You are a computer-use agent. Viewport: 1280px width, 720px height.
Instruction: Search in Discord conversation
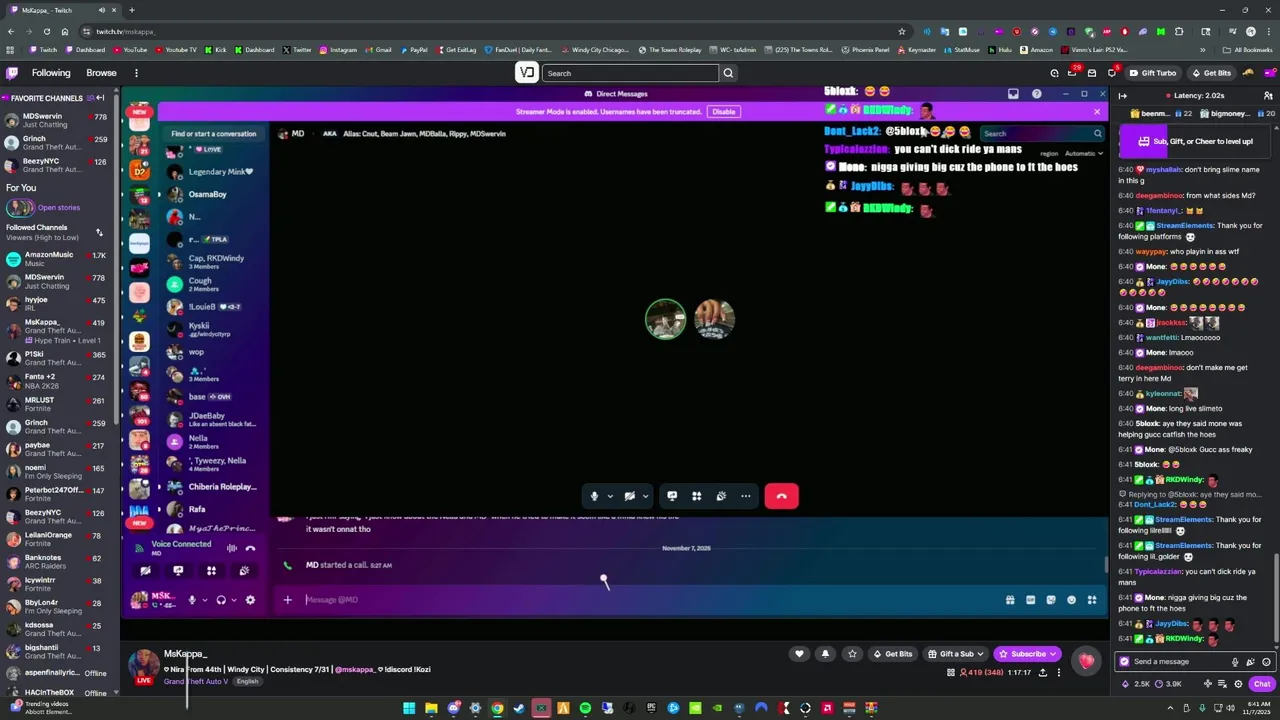[1042, 134]
